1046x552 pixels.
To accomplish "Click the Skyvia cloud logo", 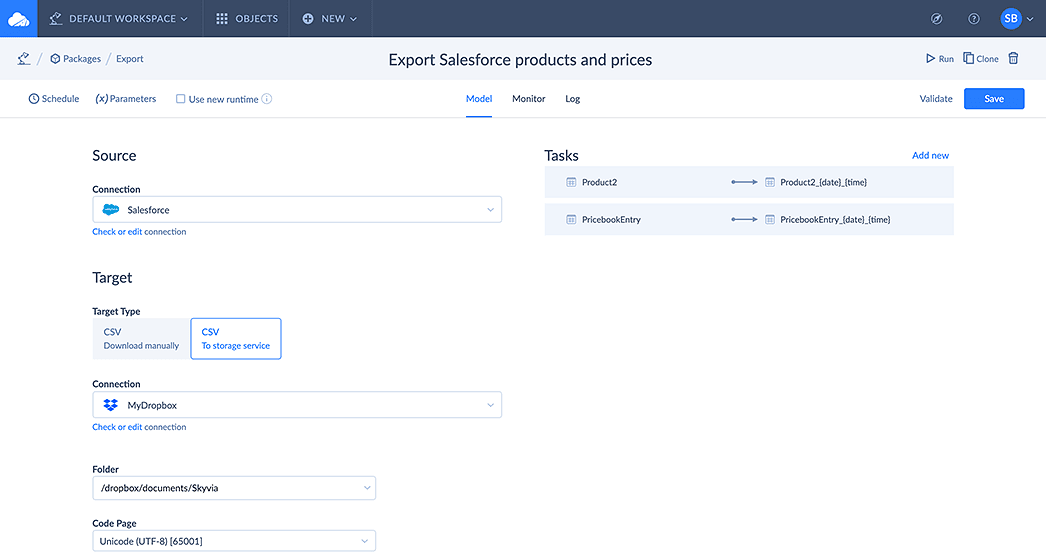I will pos(19,19).
